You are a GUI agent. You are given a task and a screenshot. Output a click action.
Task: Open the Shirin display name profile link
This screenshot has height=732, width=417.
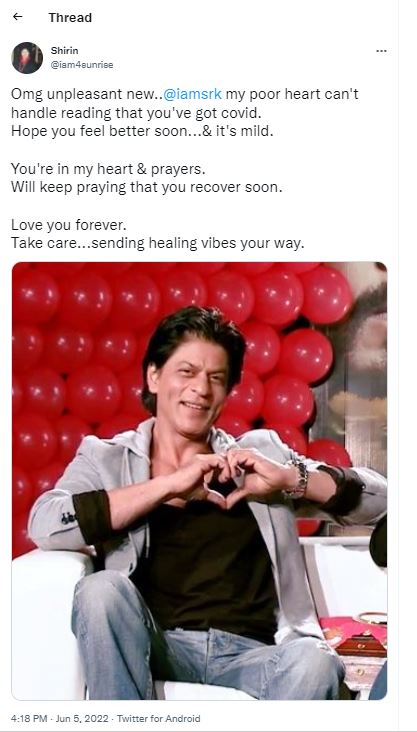[x=64, y=51]
